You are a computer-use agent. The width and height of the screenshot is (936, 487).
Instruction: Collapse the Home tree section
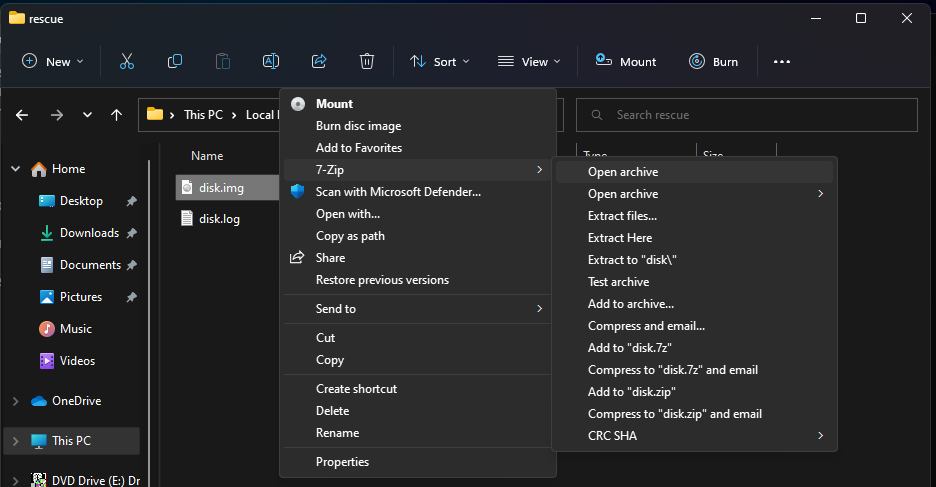(16, 169)
